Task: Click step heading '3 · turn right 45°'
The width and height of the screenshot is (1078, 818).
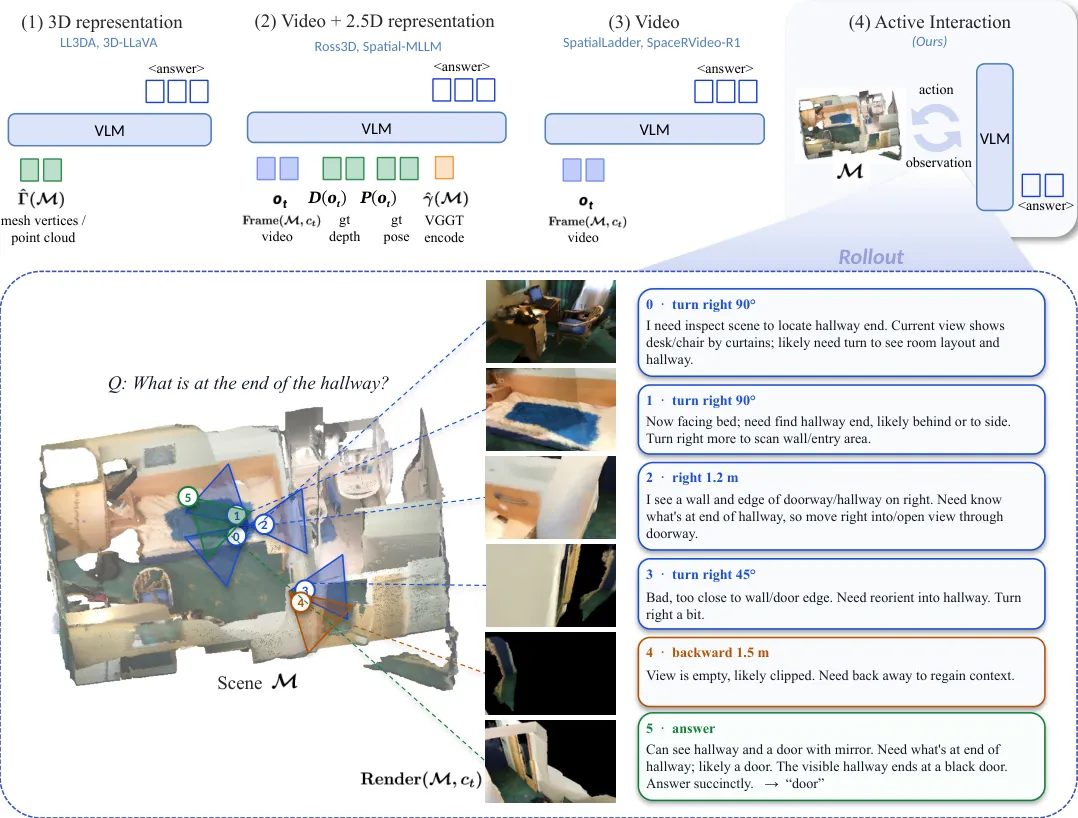Action: [x=701, y=575]
